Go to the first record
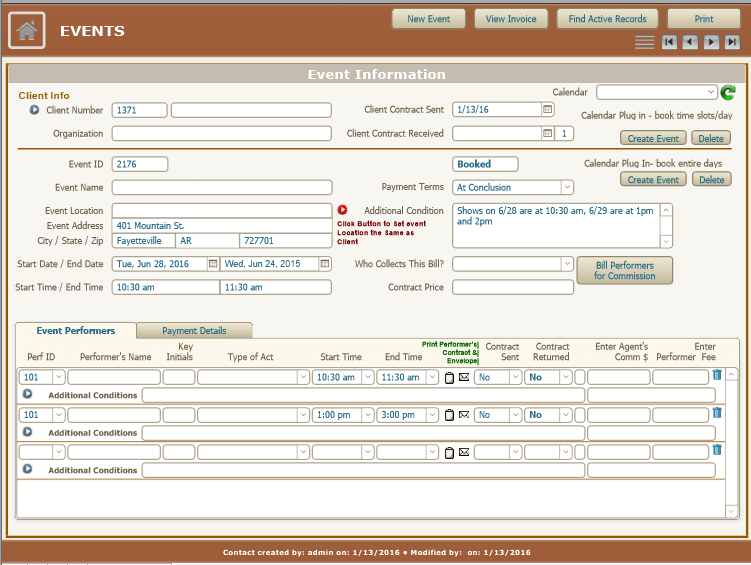The image size is (751, 565). (667, 42)
